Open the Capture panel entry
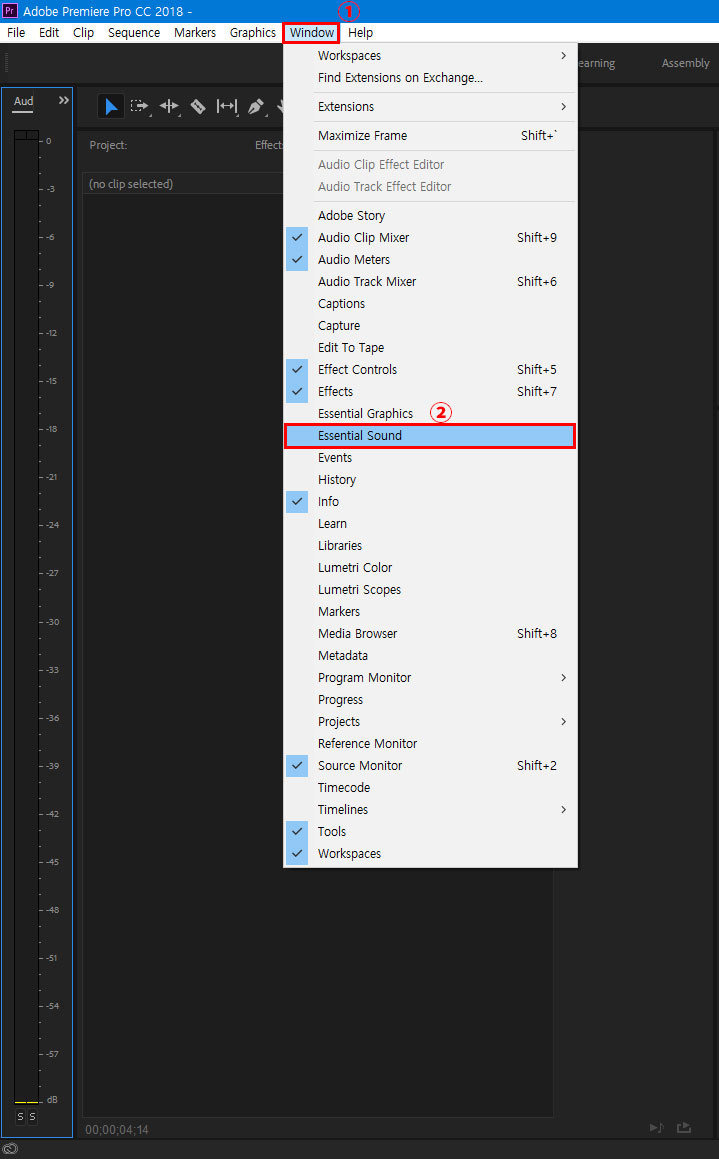719x1159 pixels. 430,325
